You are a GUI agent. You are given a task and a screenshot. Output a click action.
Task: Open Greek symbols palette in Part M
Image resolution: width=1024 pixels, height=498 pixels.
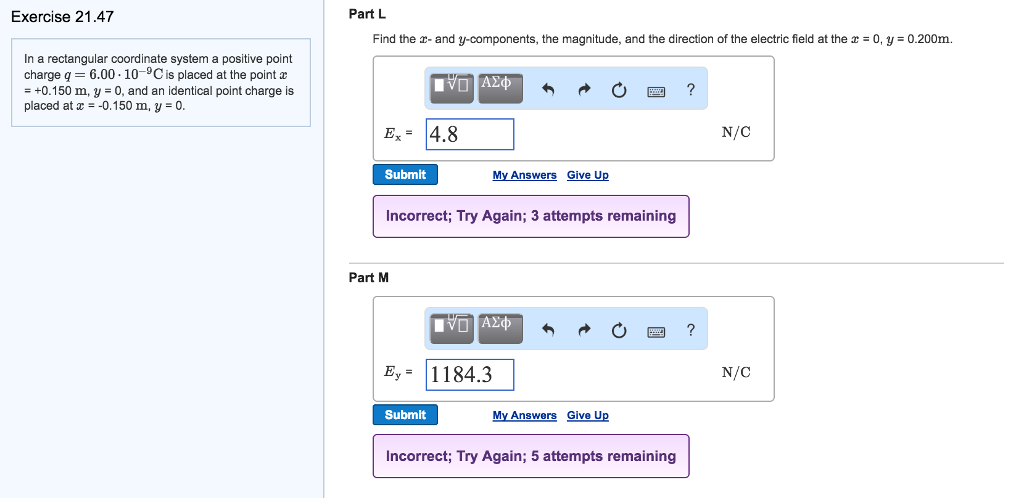pyautogui.click(x=500, y=328)
